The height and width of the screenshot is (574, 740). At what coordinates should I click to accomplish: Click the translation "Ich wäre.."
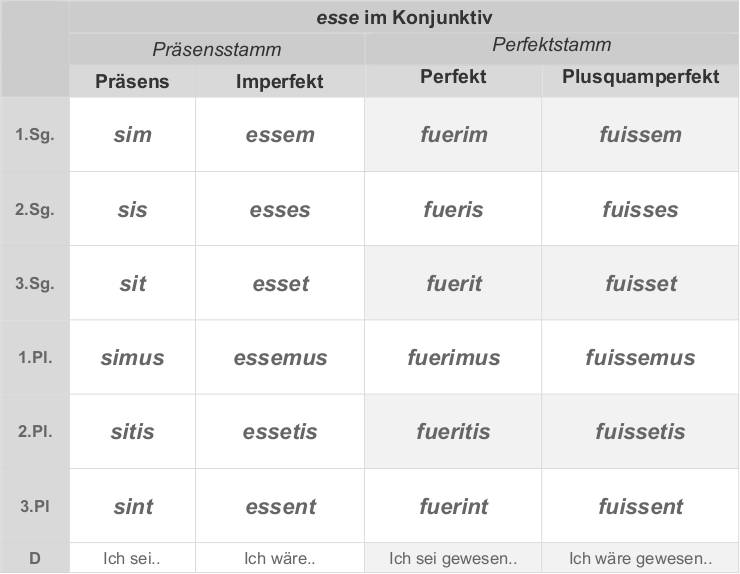tap(280, 558)
